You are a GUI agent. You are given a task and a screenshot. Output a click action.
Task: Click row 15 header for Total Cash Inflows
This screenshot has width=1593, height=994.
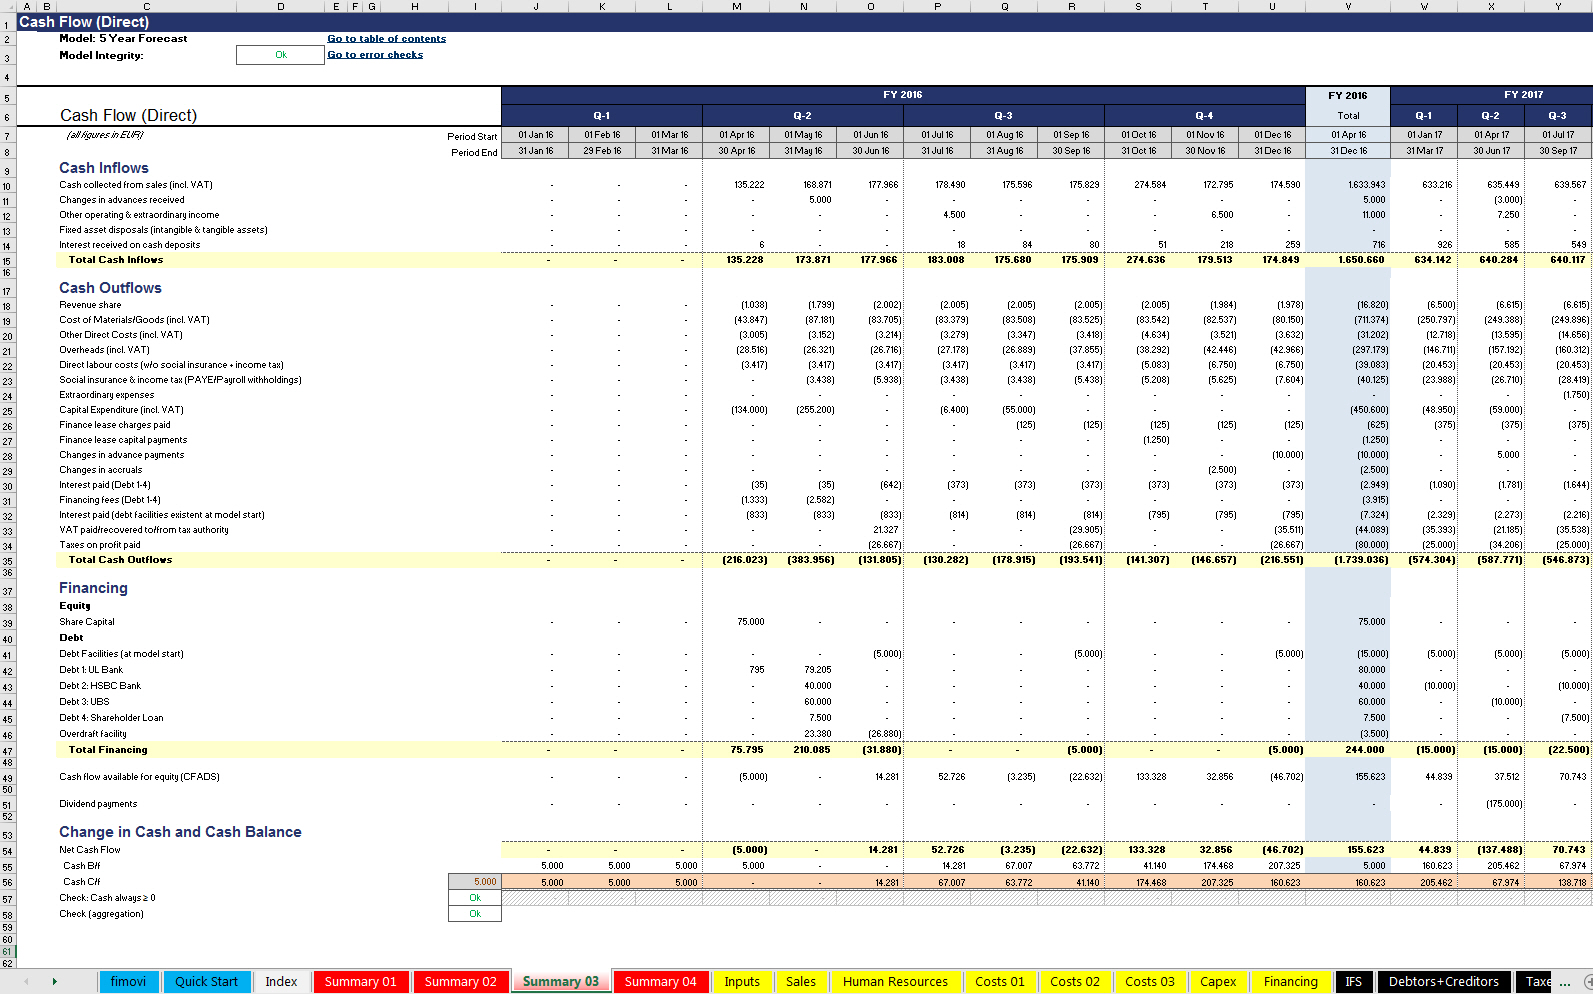pyautogui.click(x=7, y=260)
